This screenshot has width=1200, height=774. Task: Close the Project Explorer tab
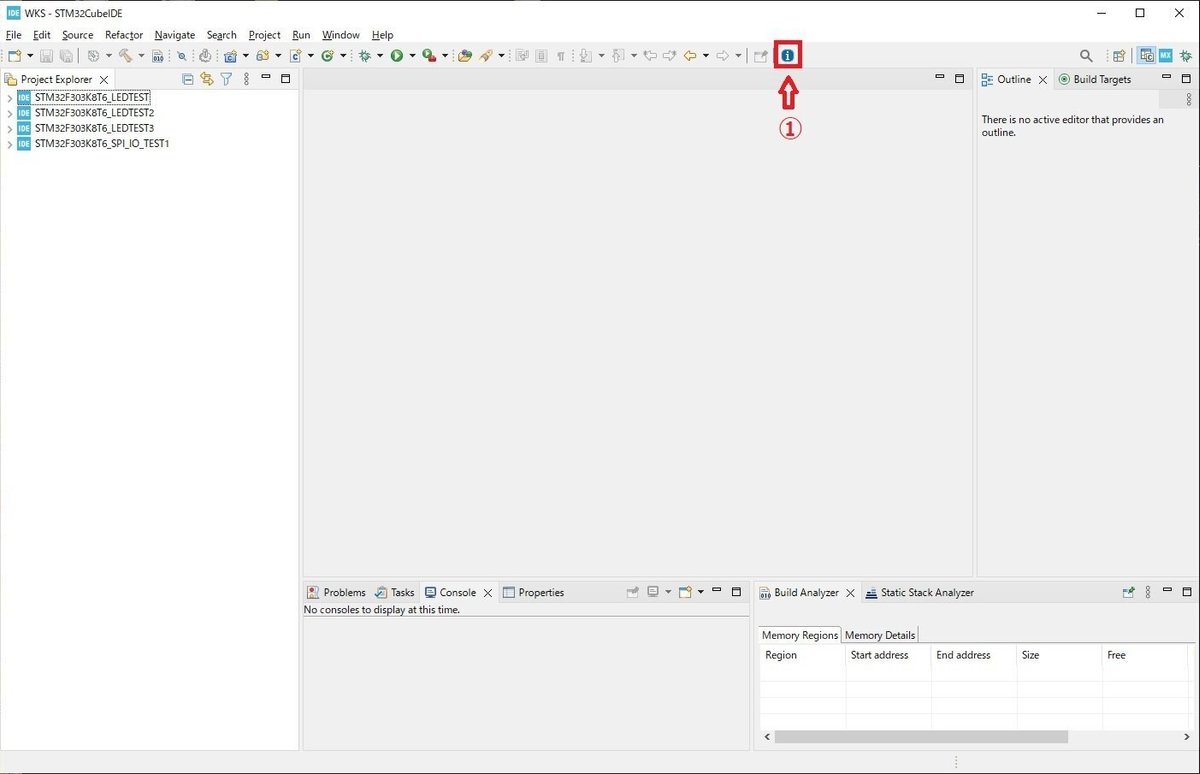click(x=104, y=79)
